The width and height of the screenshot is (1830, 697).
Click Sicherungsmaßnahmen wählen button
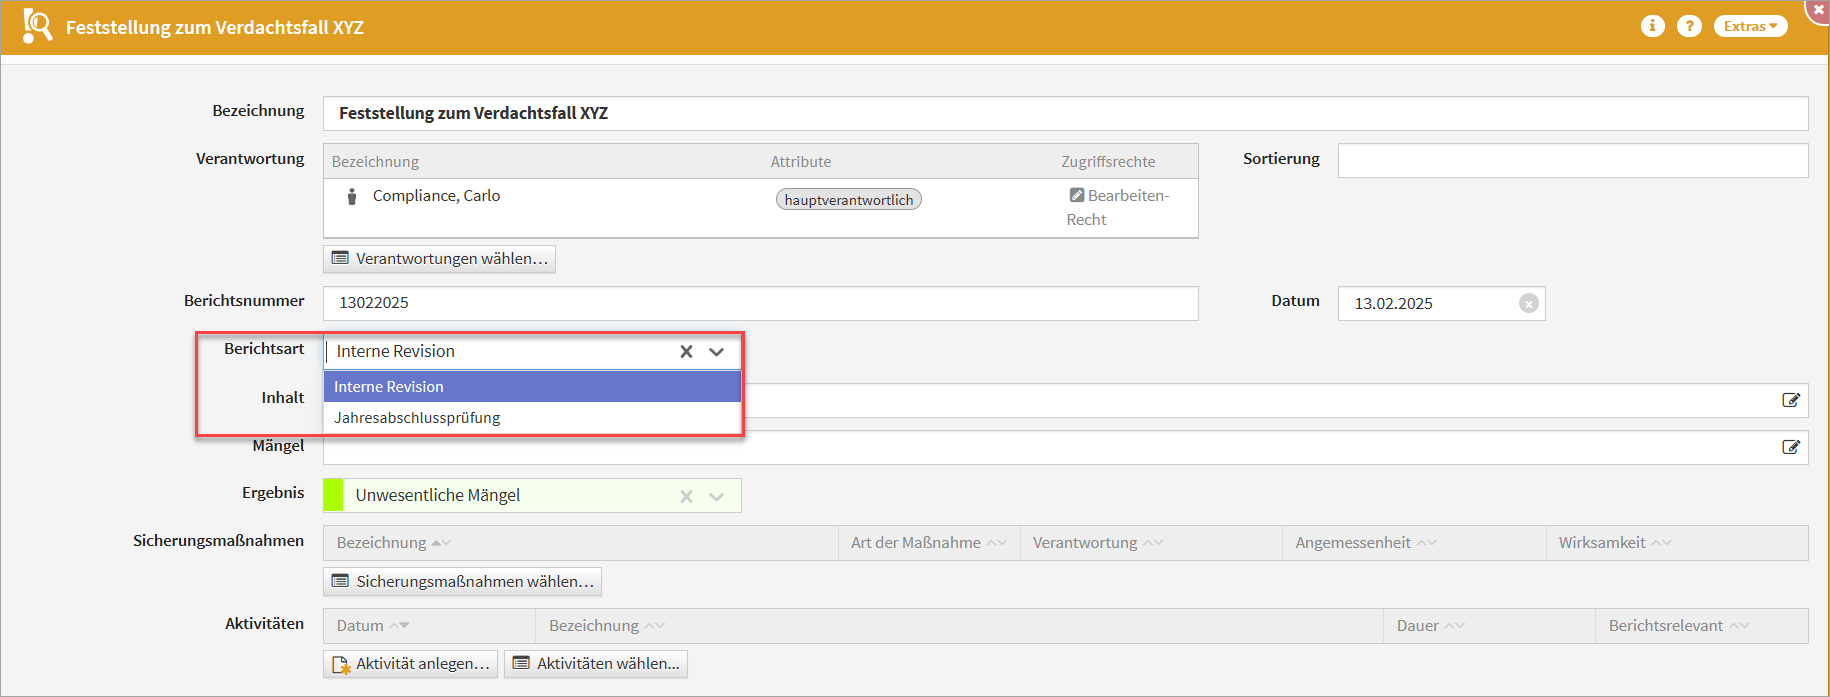pyautogui.click(x=462, y=582)
